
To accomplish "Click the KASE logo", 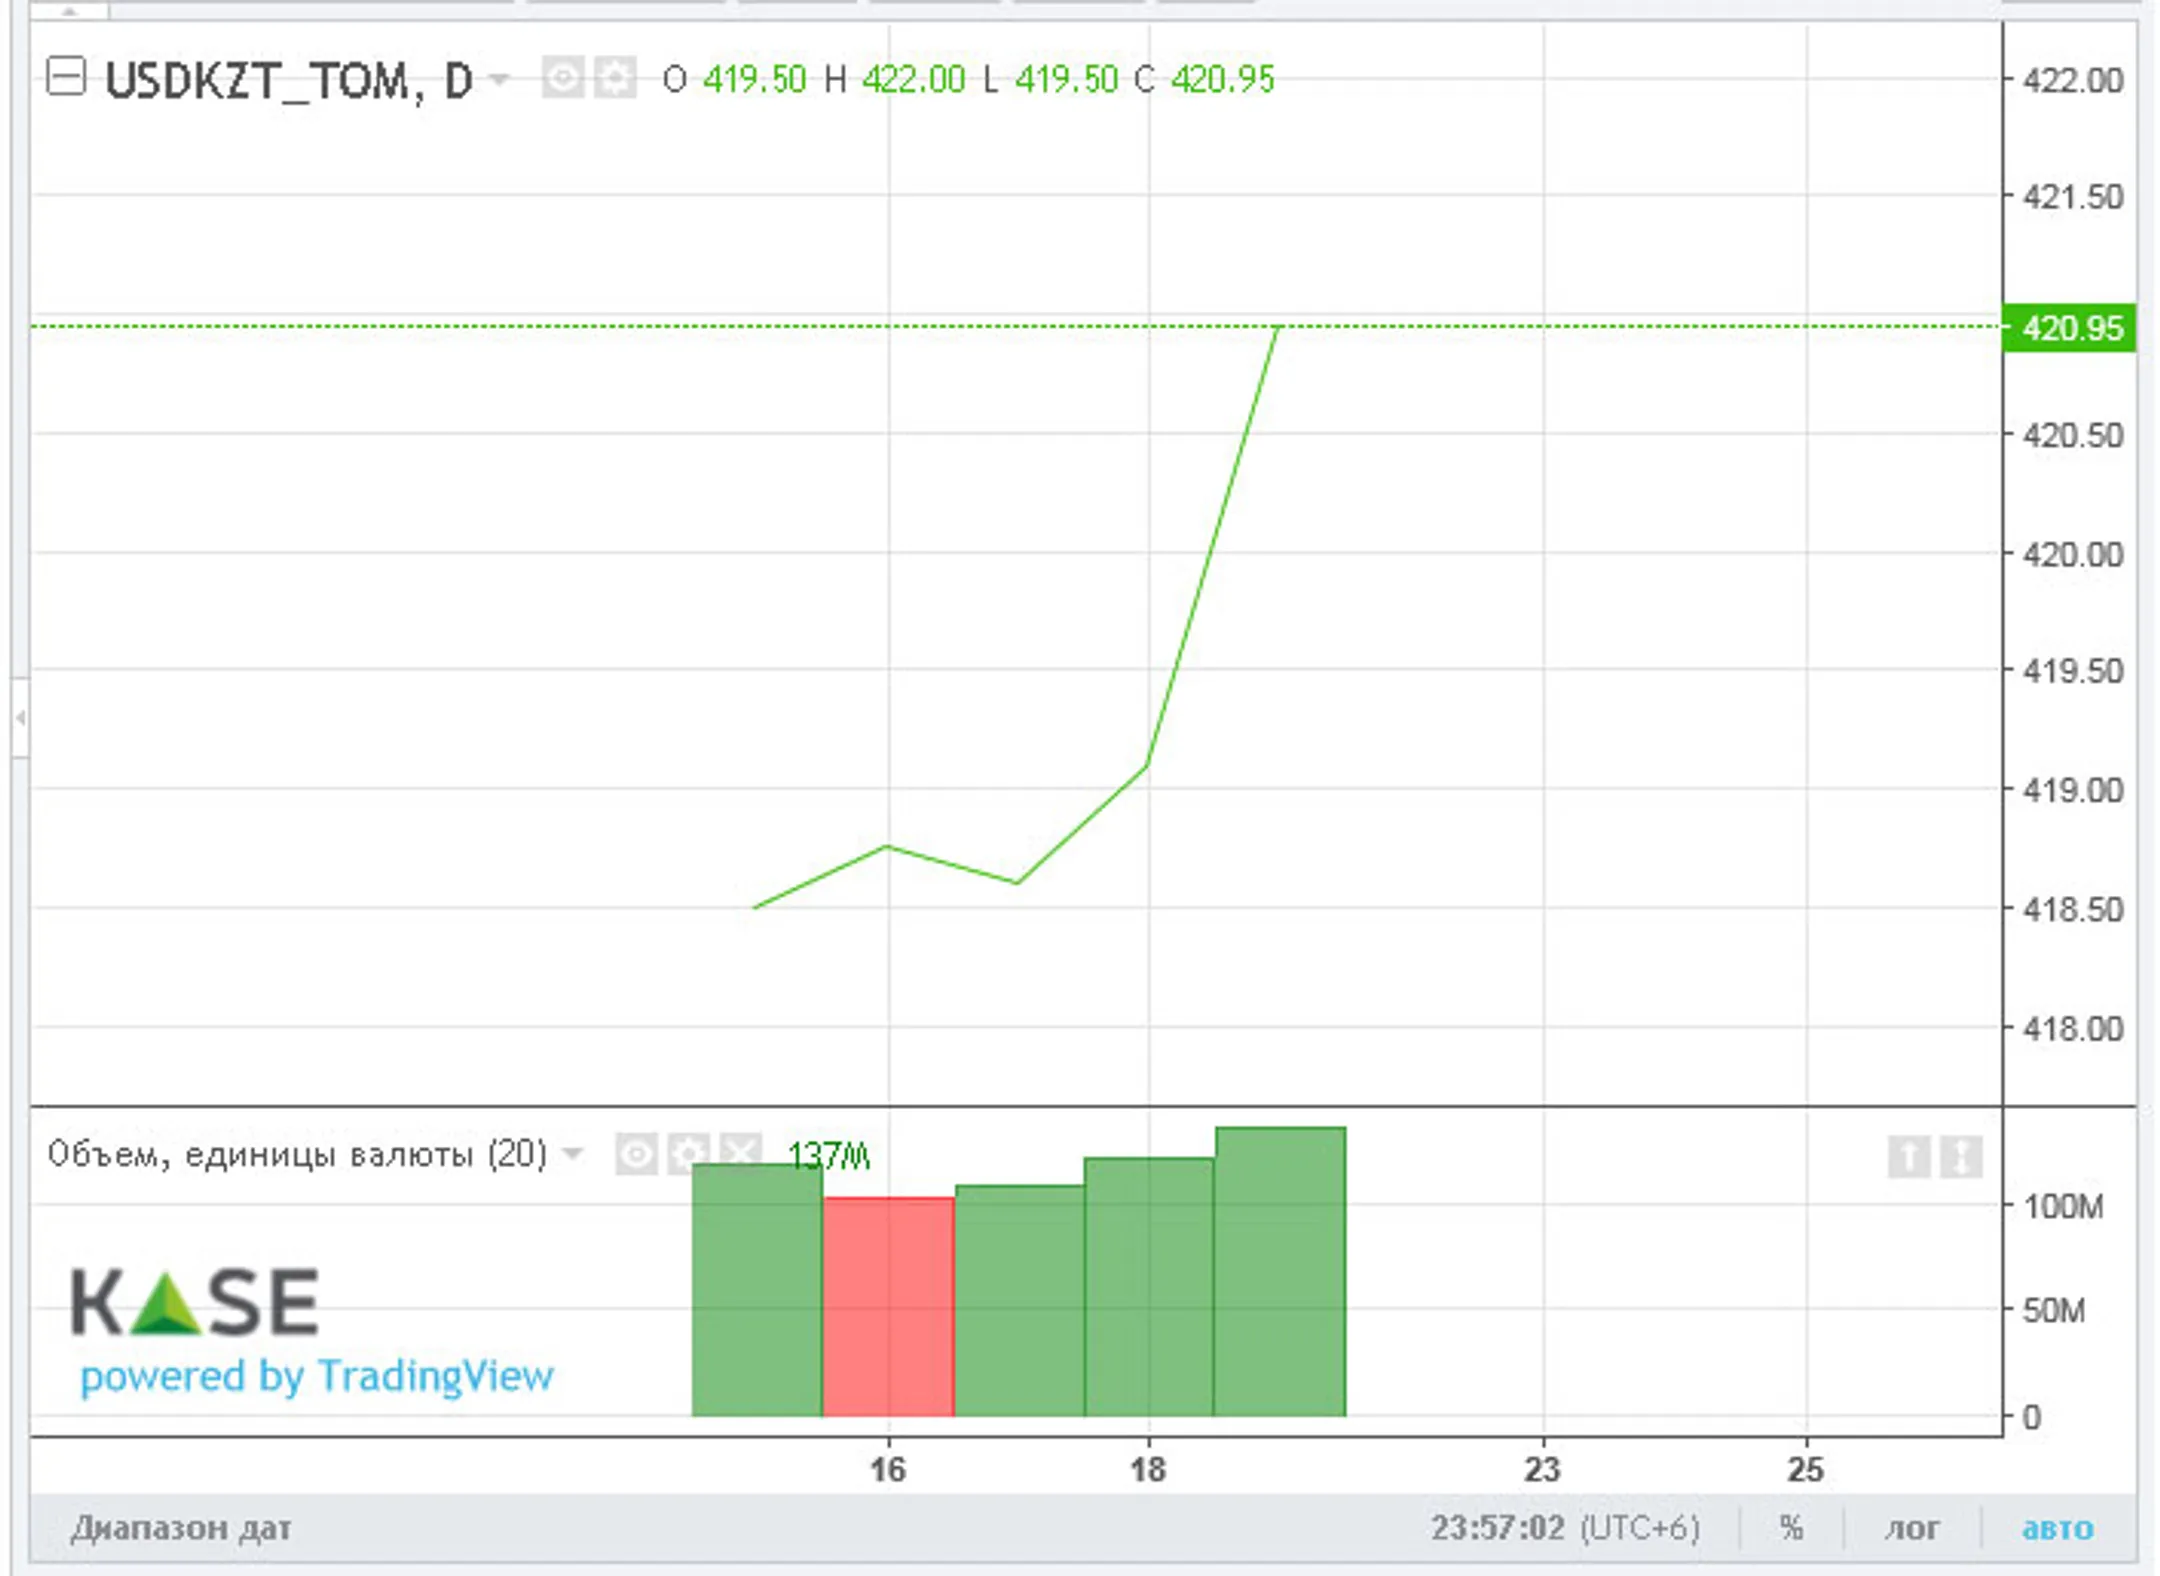I will (195, 1301).
